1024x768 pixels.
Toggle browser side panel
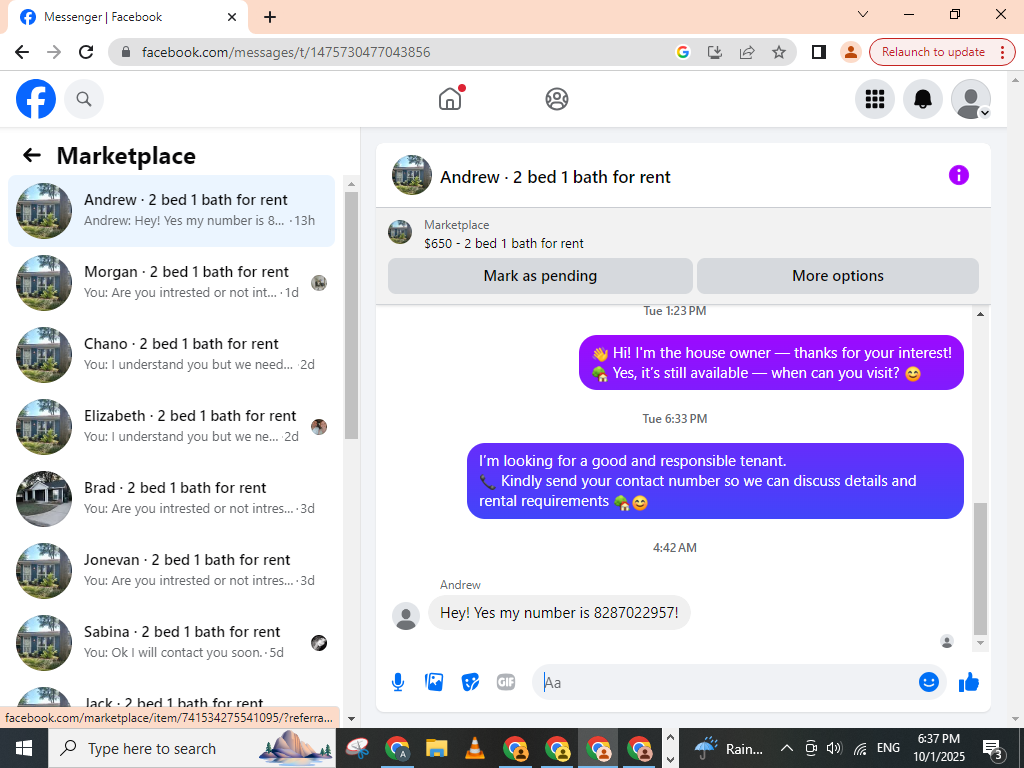pos(818,52)
